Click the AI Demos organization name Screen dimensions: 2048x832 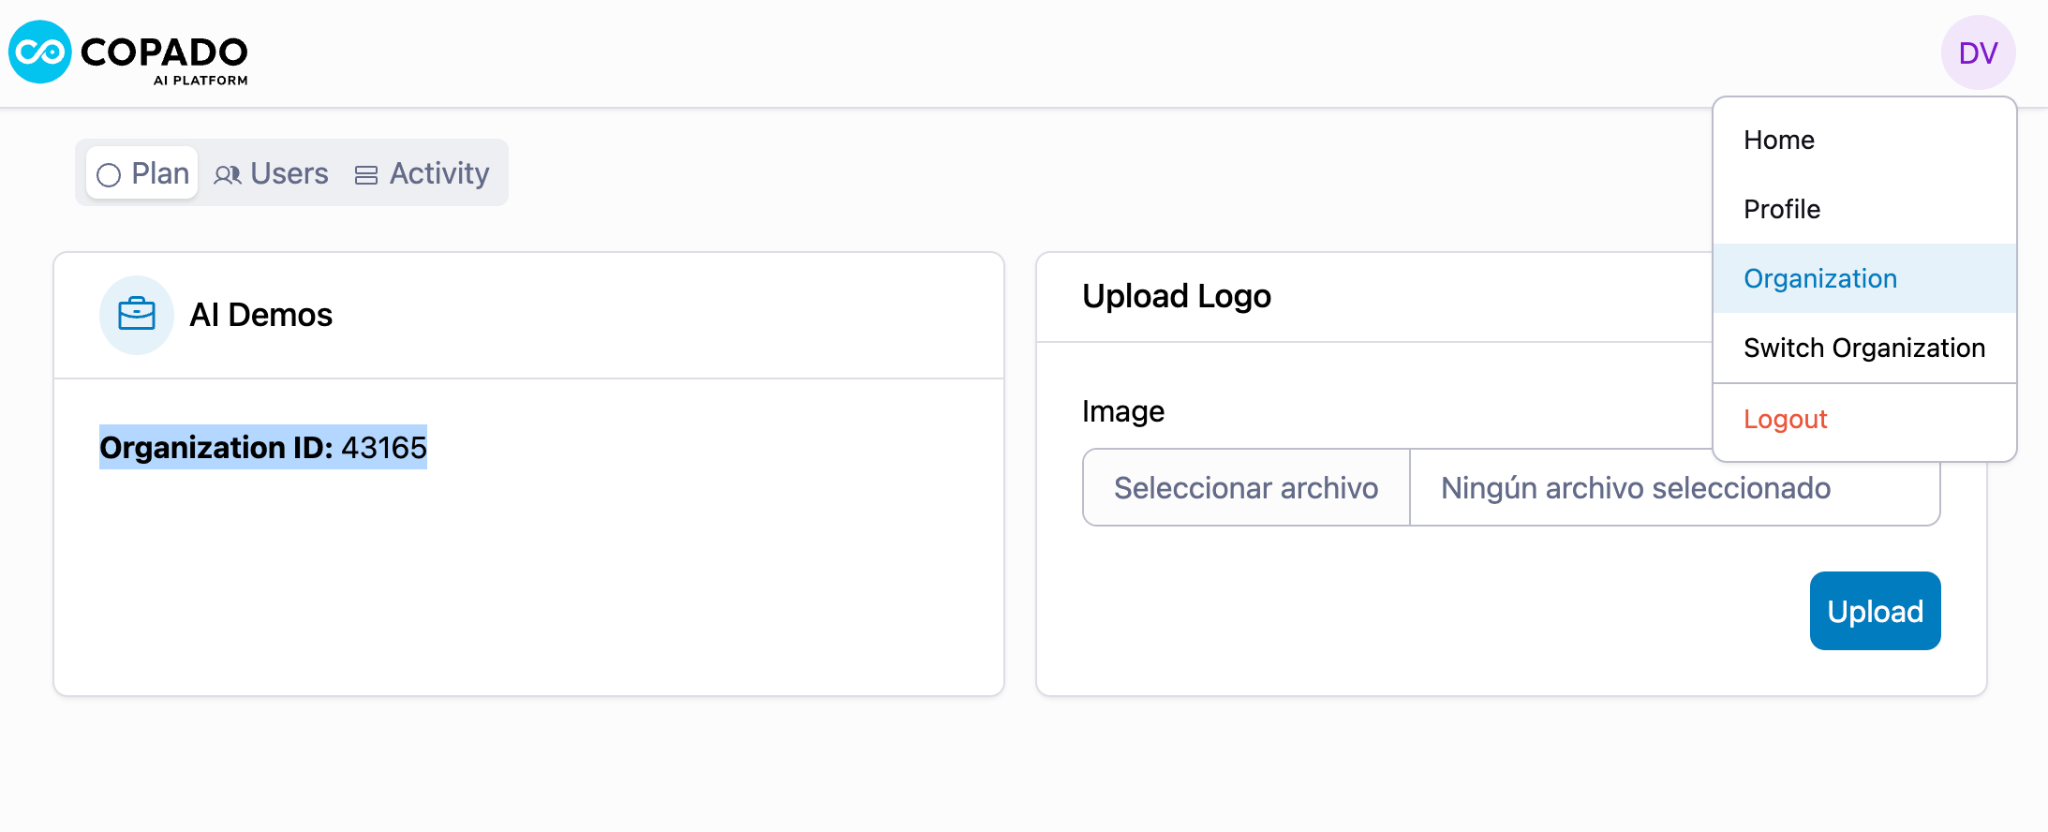click(261, 315)
